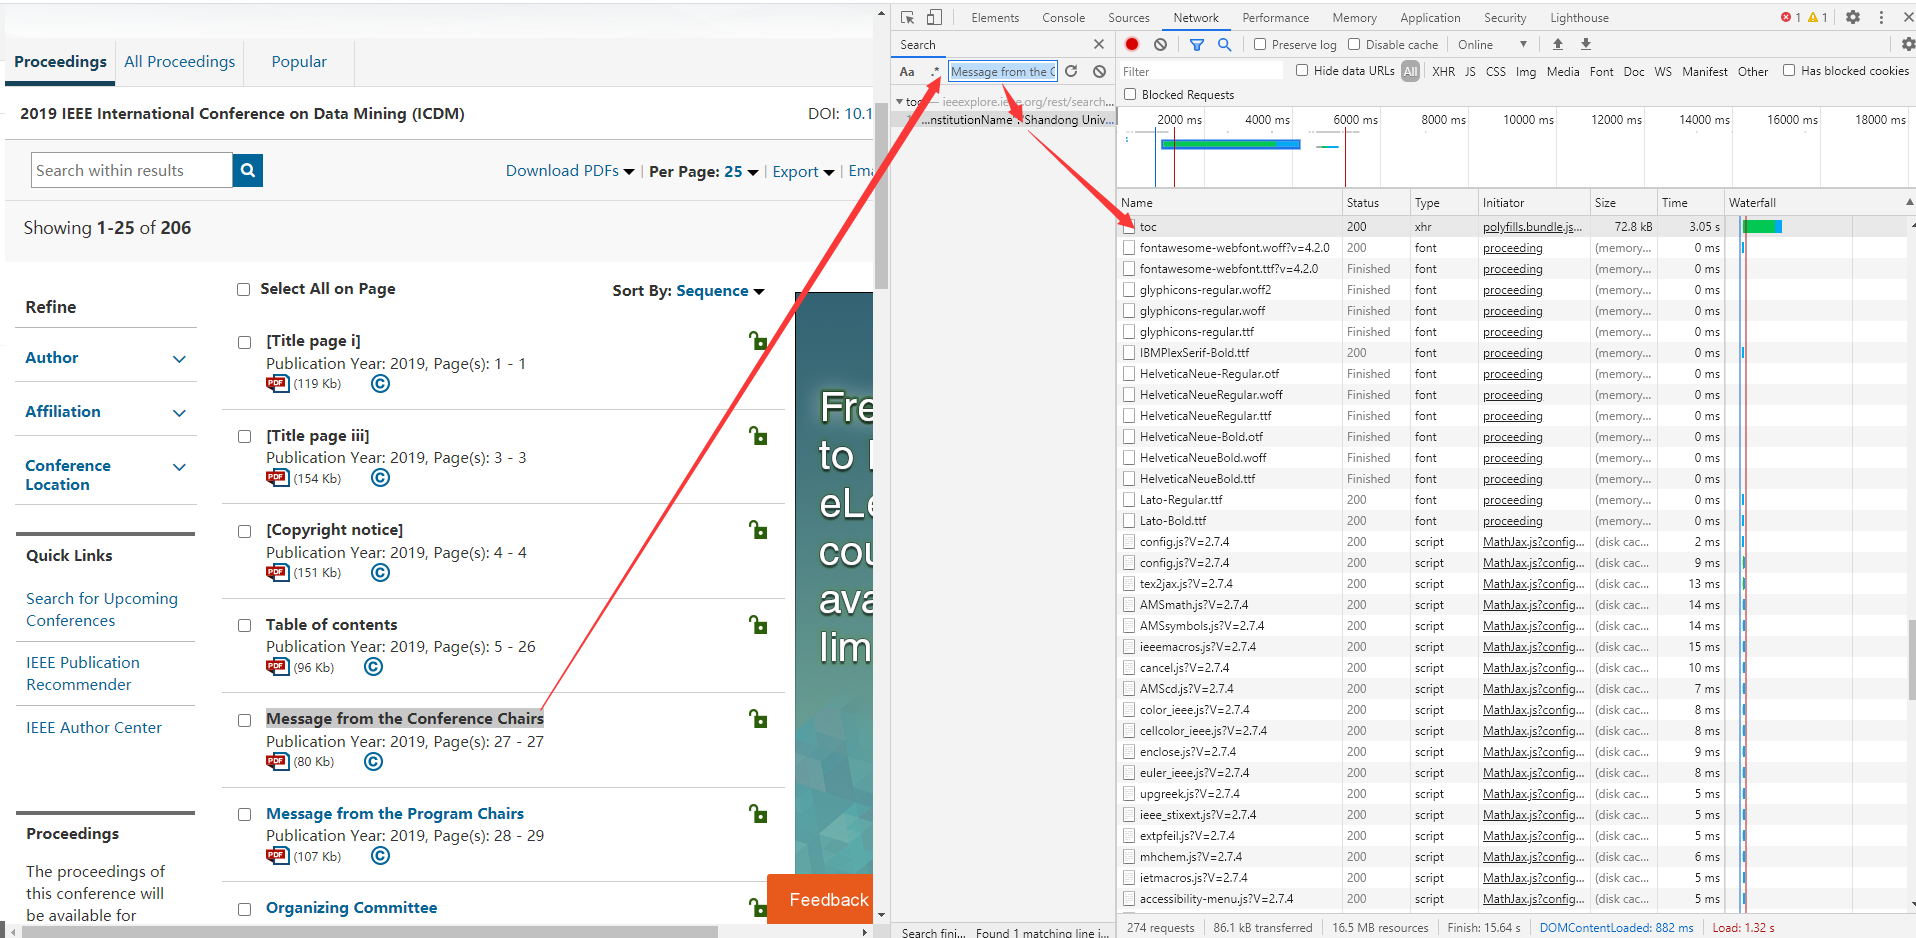This screenshot has width=1916, height=938.
Task: Open PDF icon for Copyright notice
Action: tap(277, 573)
